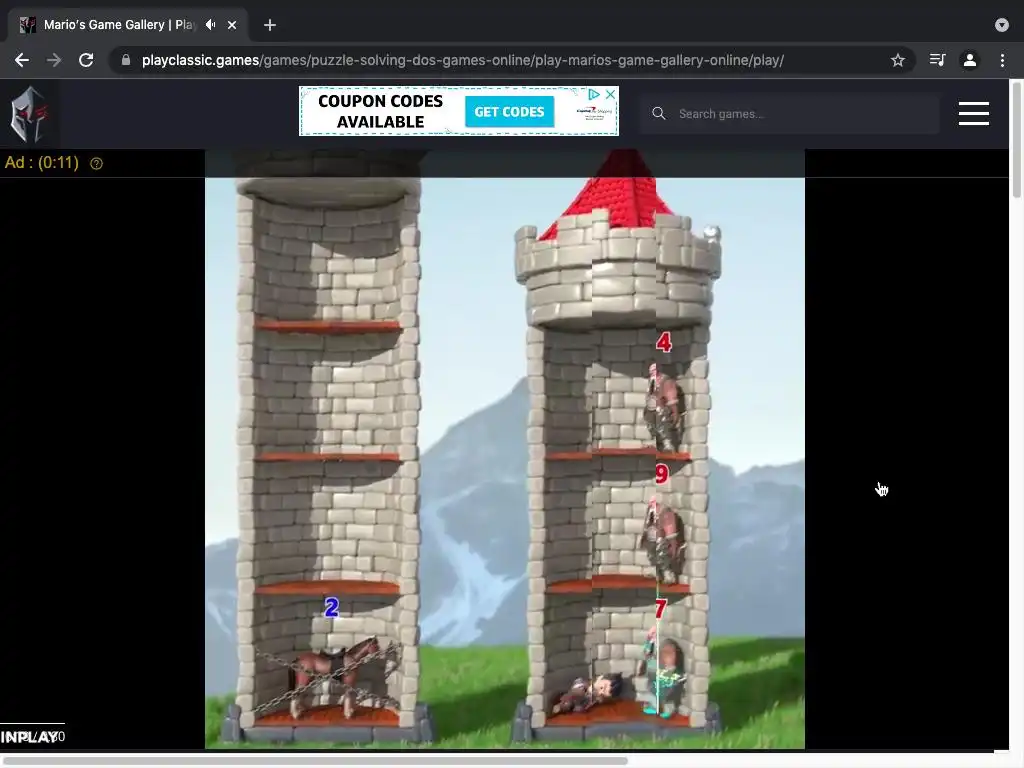Click the chained horse in the left tower

pyautogui.click(x=334, y=677)
